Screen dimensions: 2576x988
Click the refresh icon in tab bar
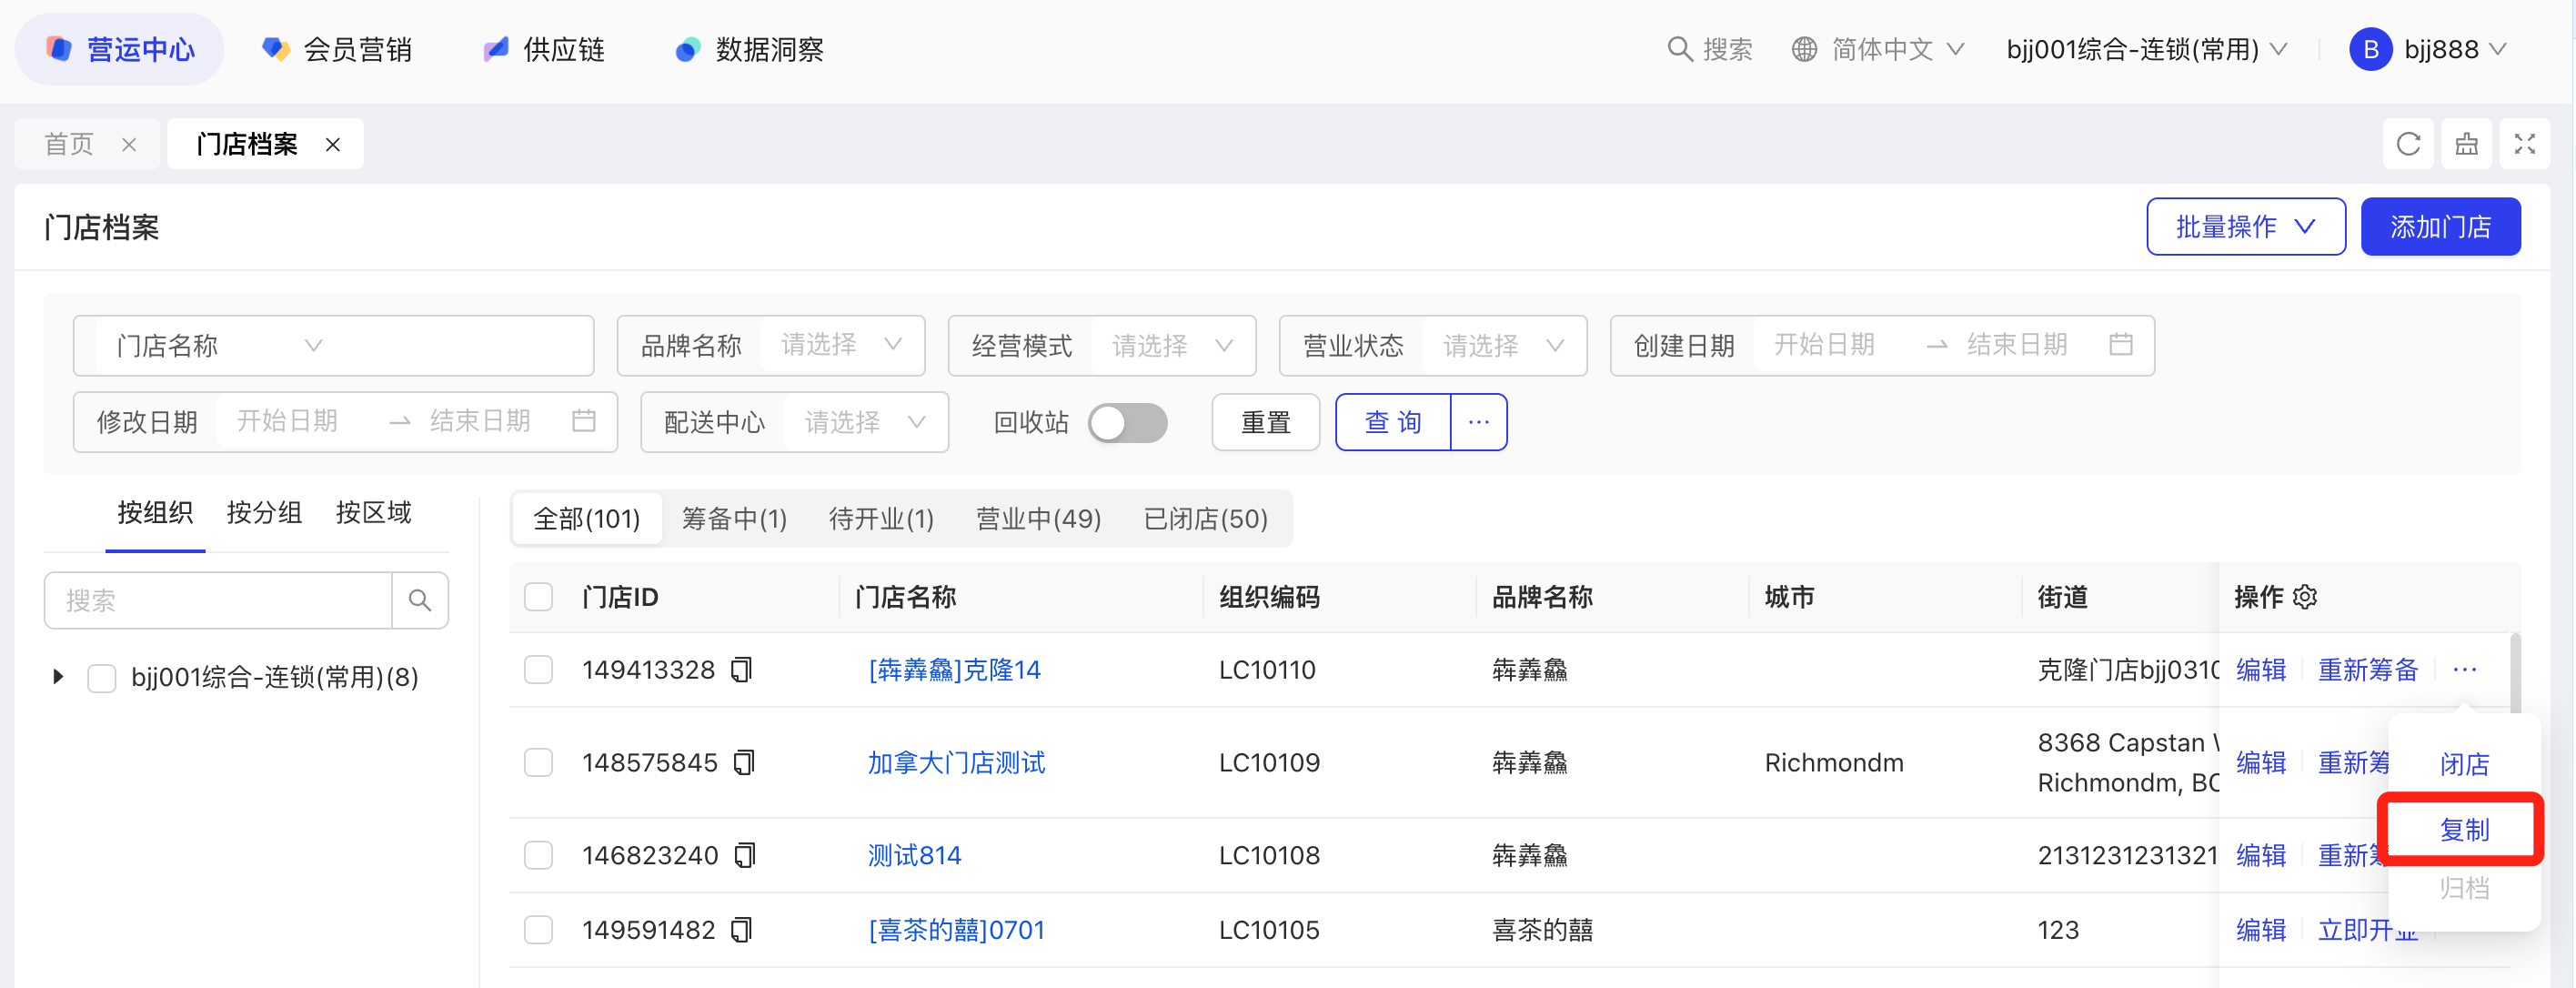click(x=2408, y=144)
